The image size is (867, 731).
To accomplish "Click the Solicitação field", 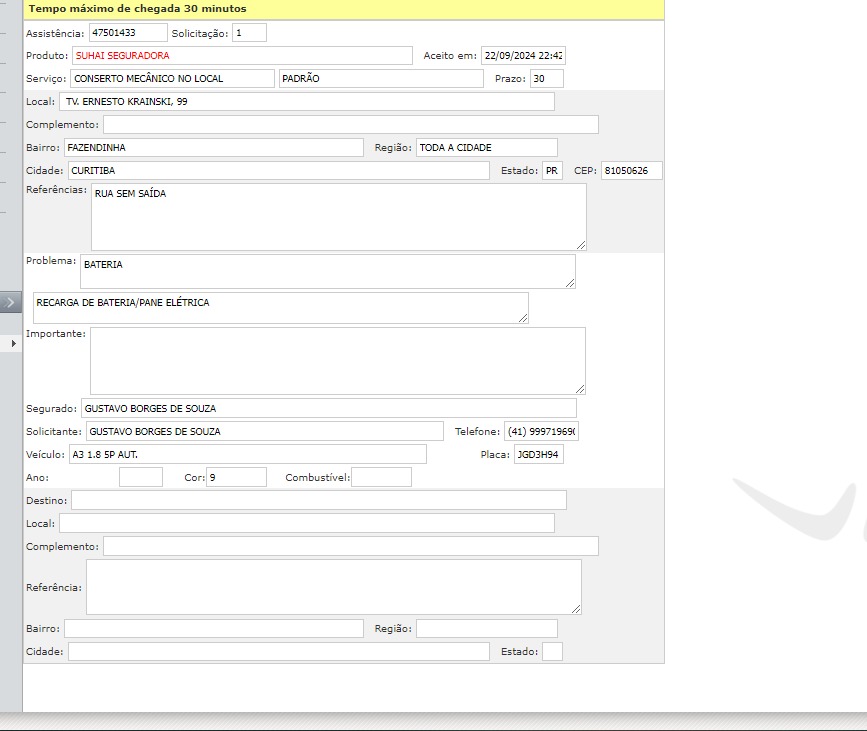I will tap(249, 33).
